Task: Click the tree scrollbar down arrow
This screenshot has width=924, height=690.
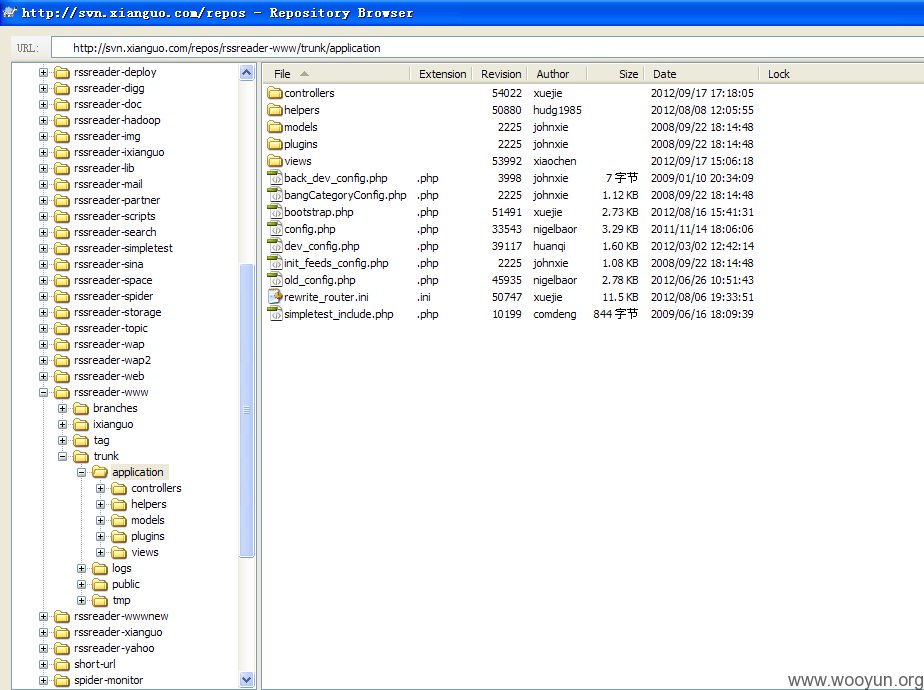Action: [x=247, y=679]
